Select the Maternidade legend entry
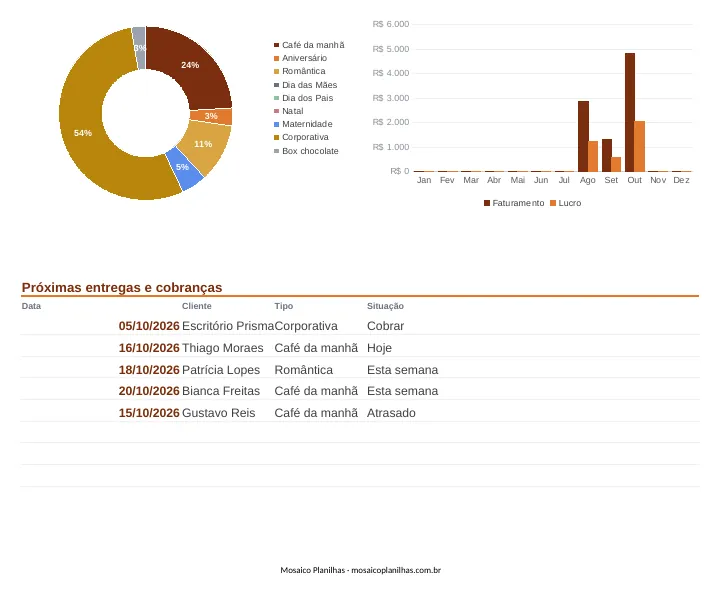Image resolution: width=719 pixels, height=595 pixels. click(303, 124)
